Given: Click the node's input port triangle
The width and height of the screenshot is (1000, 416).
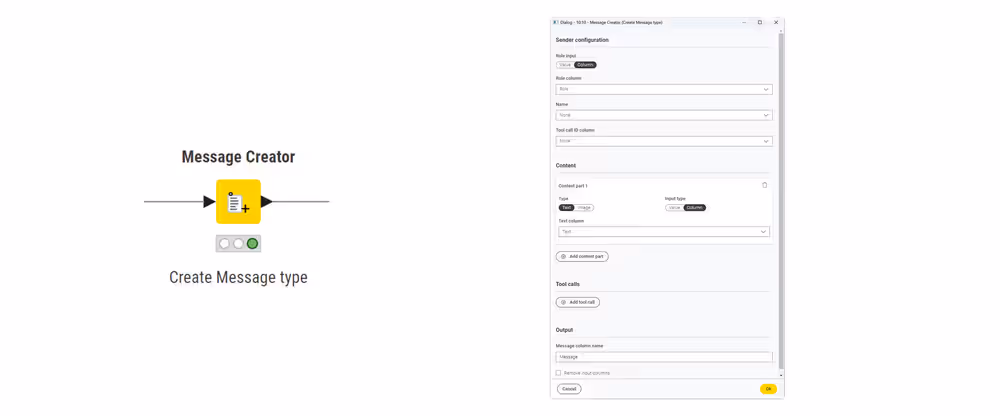Looking at the screenshot, I should (x=209, y=202).
